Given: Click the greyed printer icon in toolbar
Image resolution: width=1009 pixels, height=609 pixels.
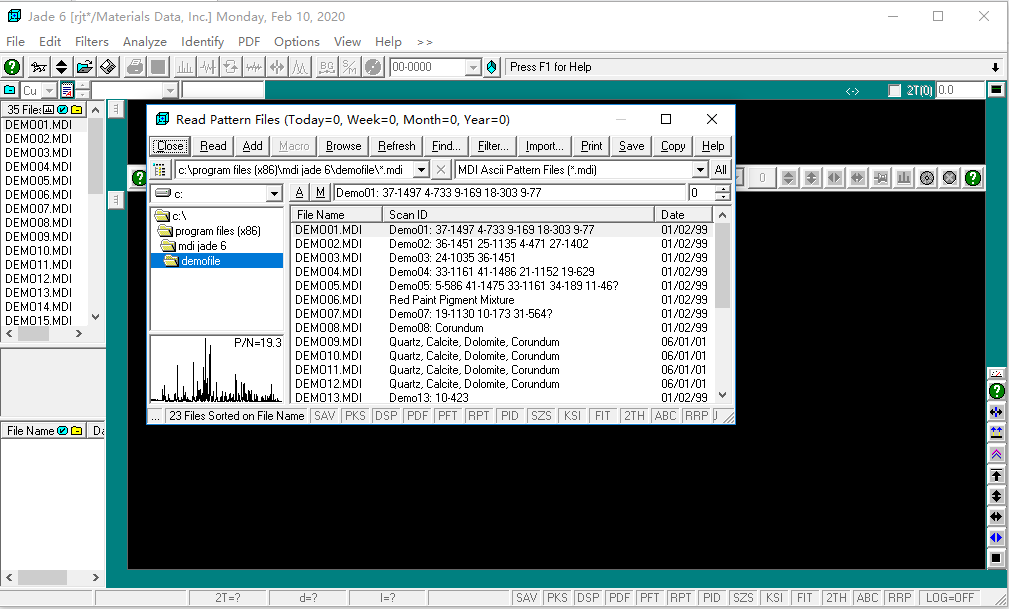Looking at the screenshot, I should [x=135, y=67].
